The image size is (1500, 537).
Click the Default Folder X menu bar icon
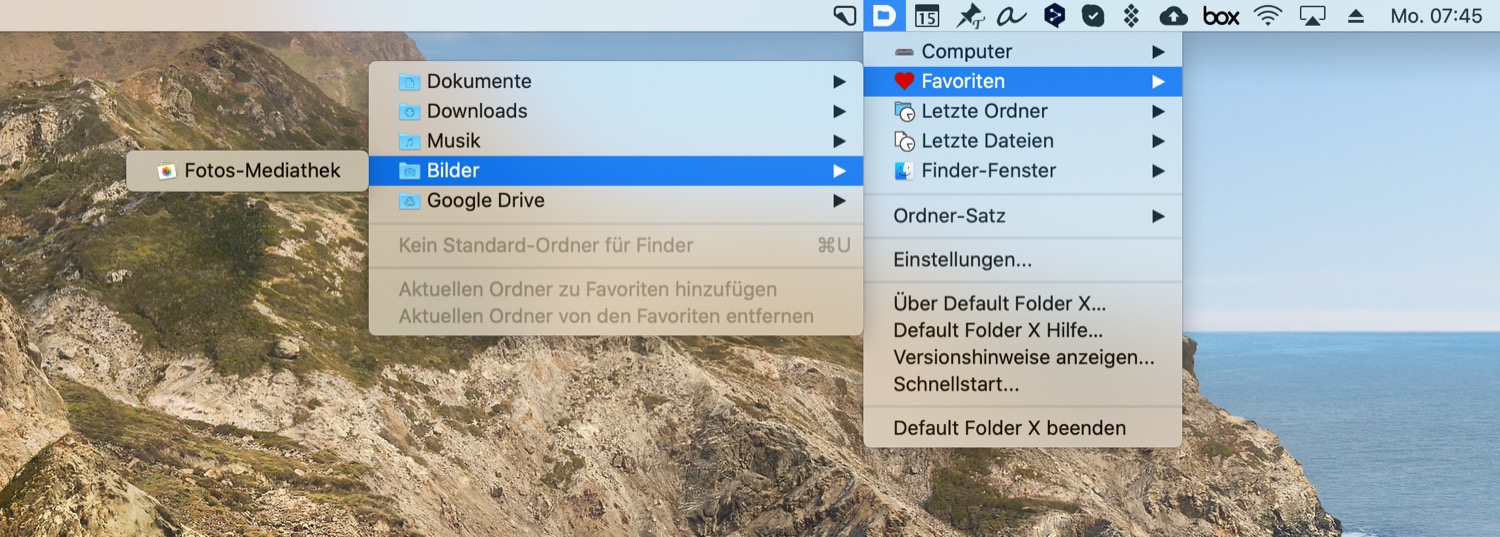(883, 15)
